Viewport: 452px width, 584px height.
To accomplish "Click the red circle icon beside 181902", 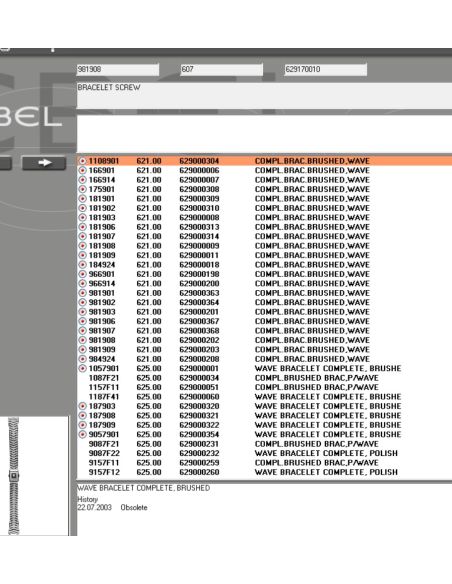I will (x=82, y=208).
